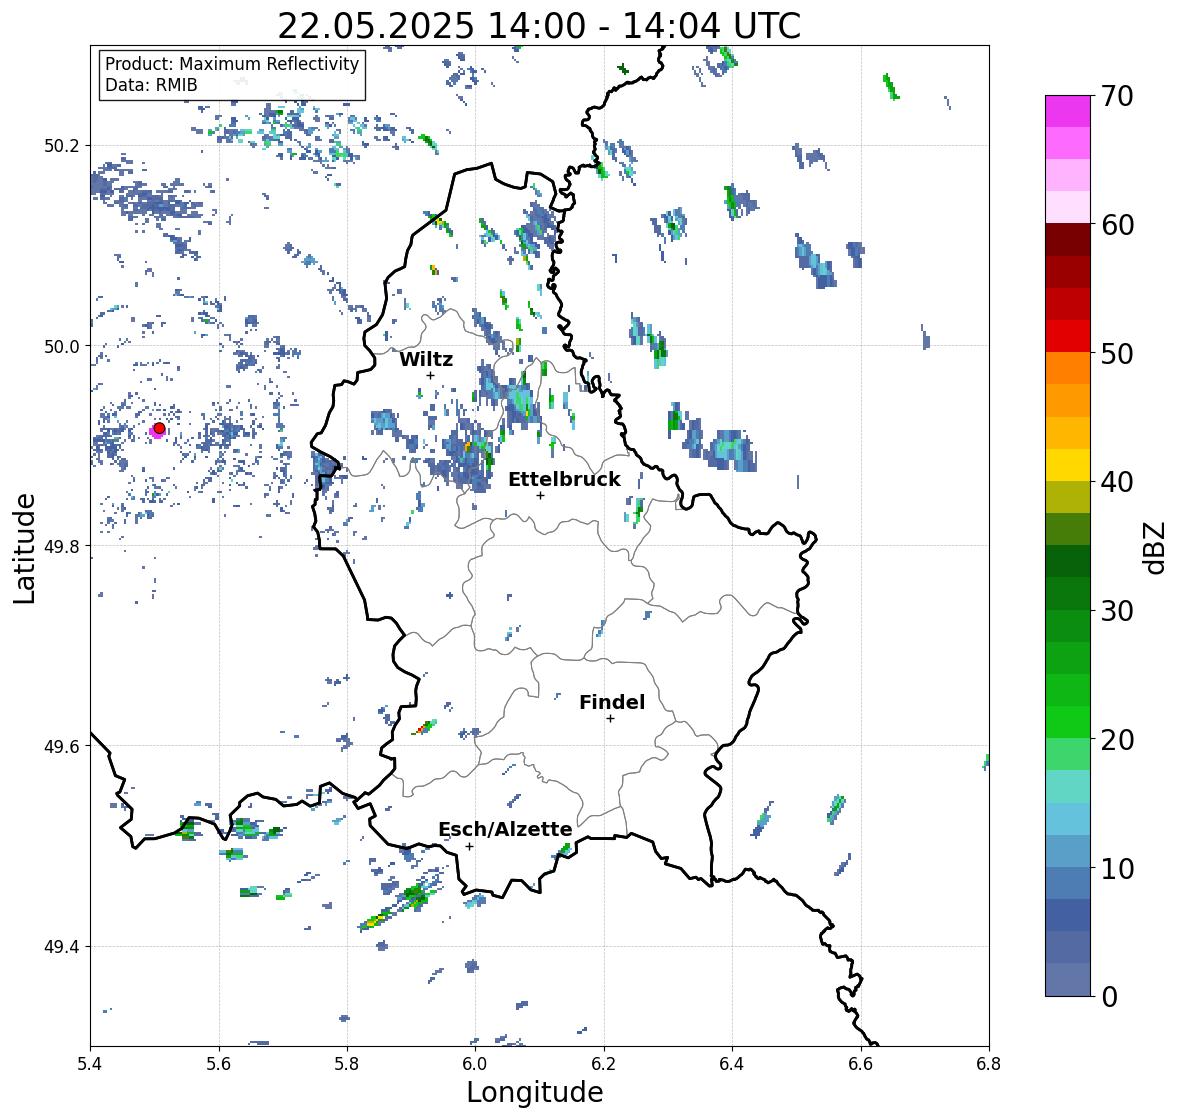Click the title 22.05.2025 14:00 - 14:04 UTC

[x=539, y=26]
